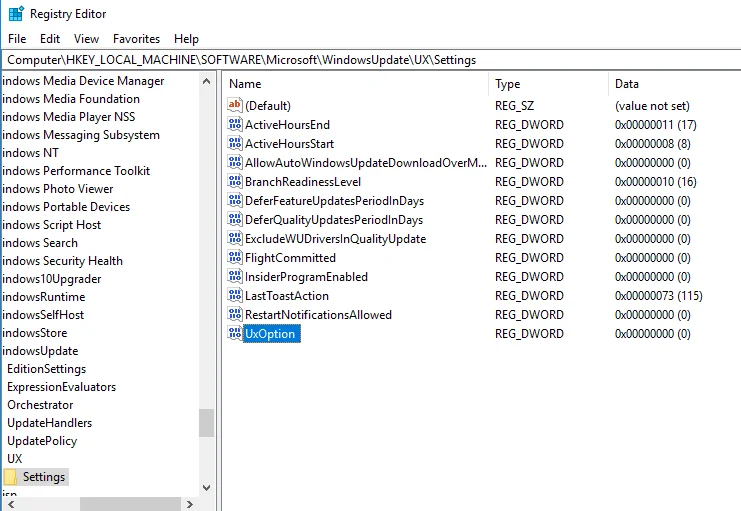Click the InsiderProgramEnabled DWORD icon
741x511 pixels.
pyautogui.click(x=234, y=276)
